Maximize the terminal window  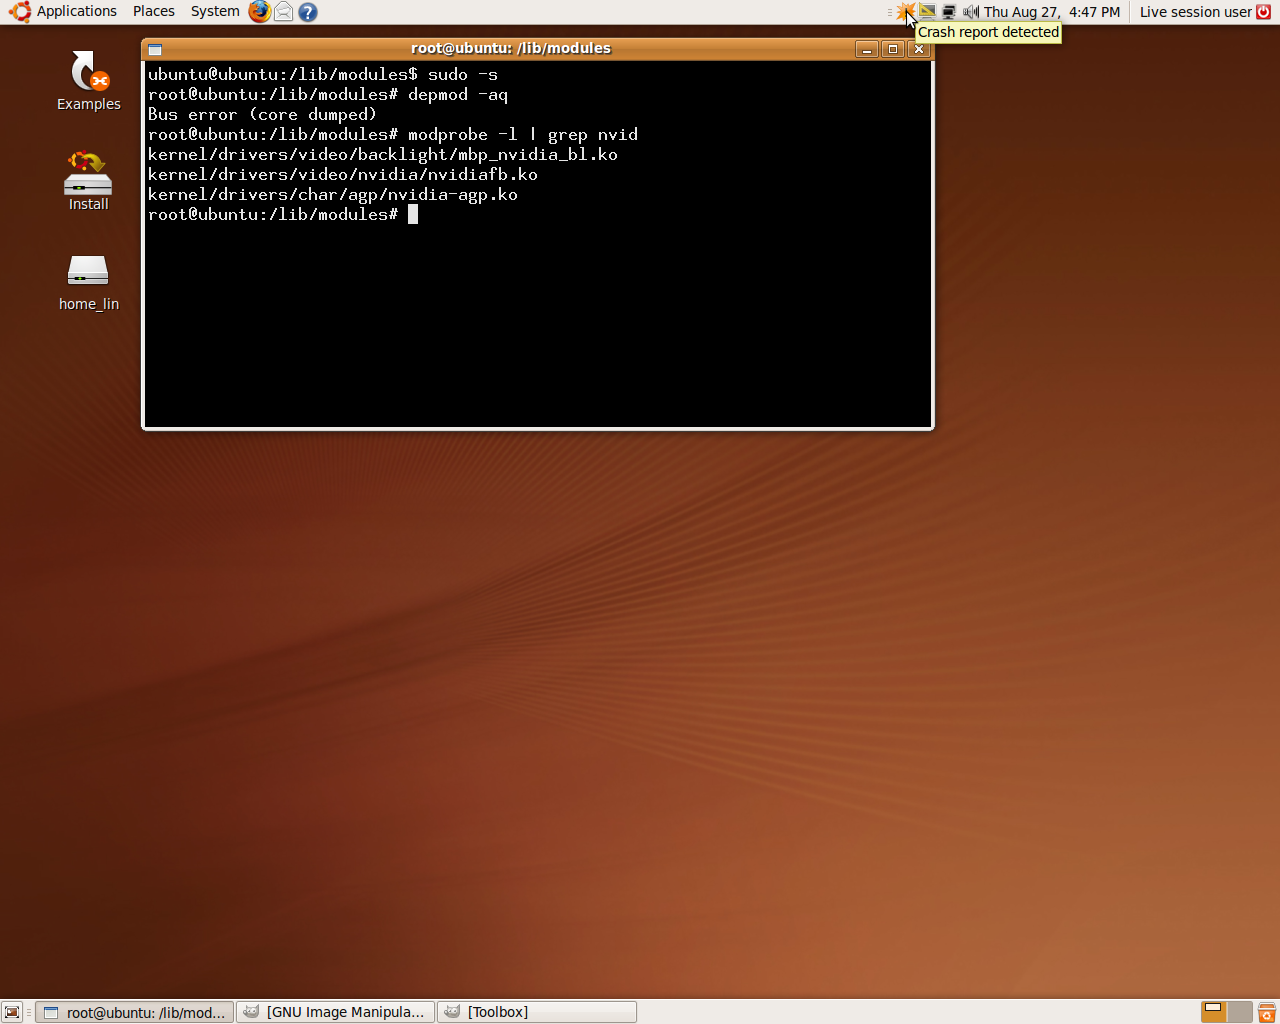tap(893, 49)
